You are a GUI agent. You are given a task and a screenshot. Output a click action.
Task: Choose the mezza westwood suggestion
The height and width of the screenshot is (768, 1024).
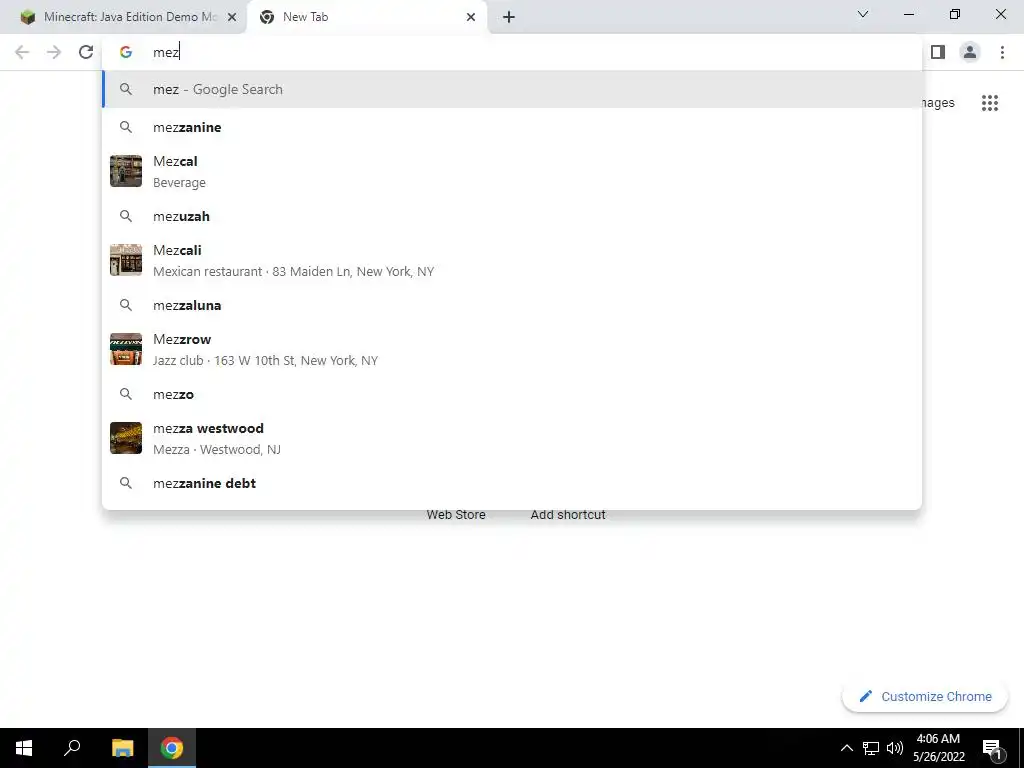coord(513,438)
